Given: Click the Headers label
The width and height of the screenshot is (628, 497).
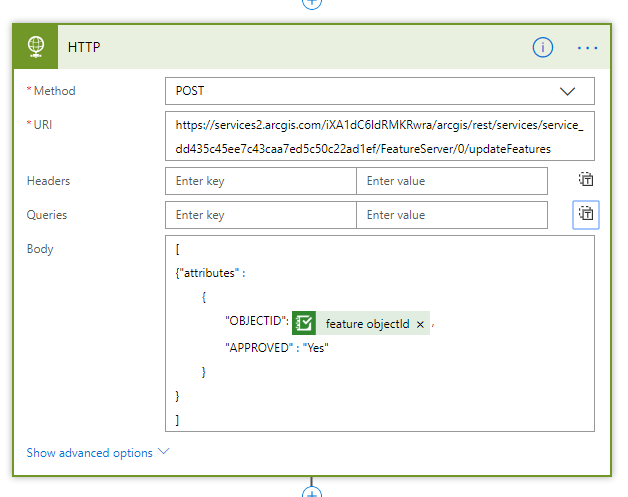Looking at the screenshot, I should tap(48, 181).
